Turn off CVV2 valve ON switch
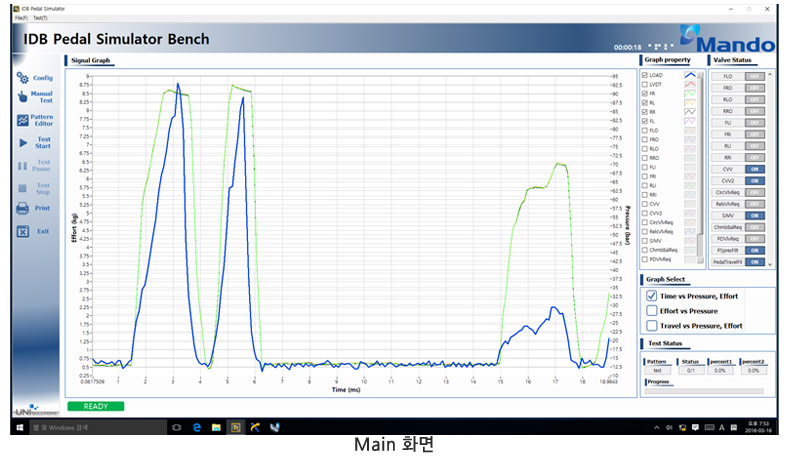This screenshot has height=456, width=787. 754,181
